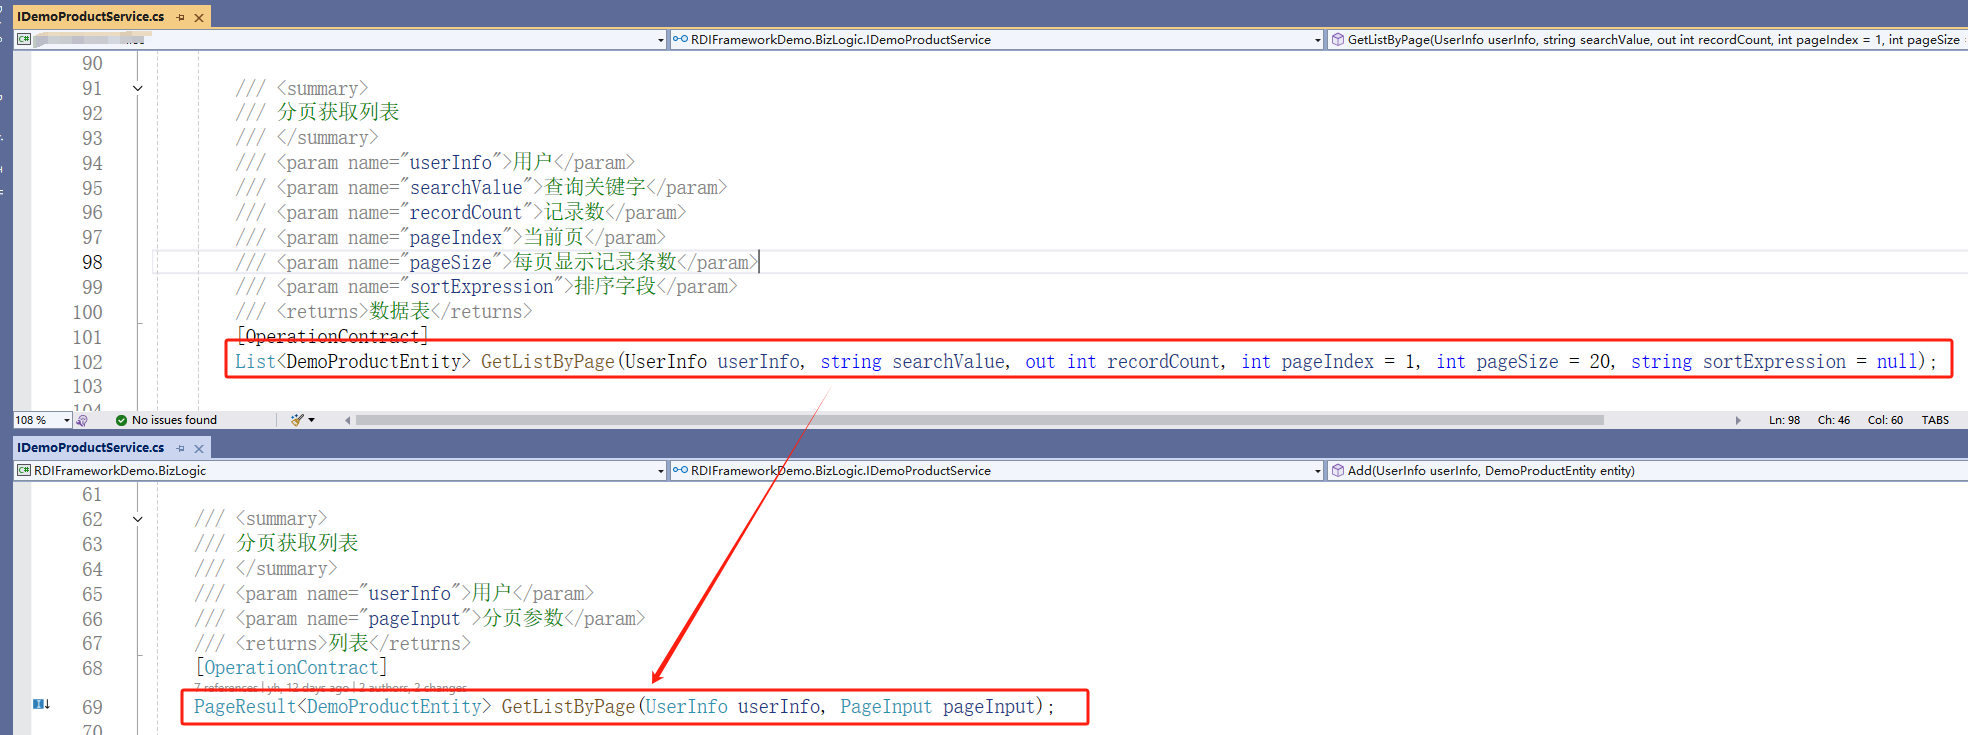Click the TABS indentation indicator
This screenshot has width=1968, height=735.
tap(1935, 420)
